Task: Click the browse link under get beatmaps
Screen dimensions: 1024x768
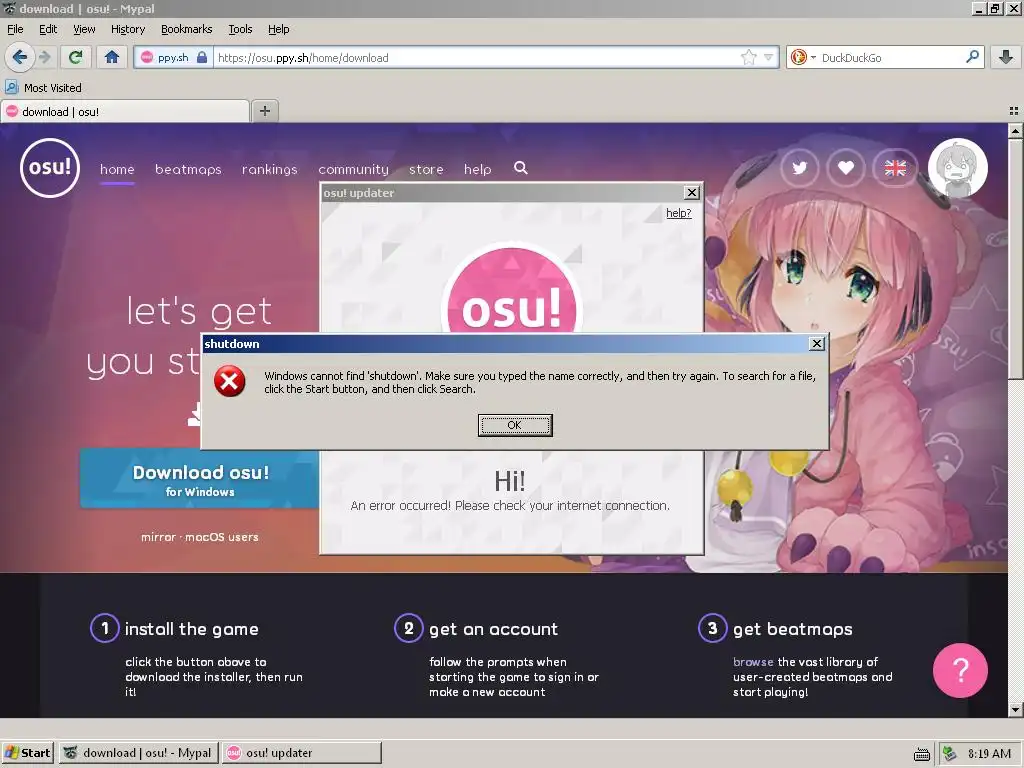Action: click(753, 662)
